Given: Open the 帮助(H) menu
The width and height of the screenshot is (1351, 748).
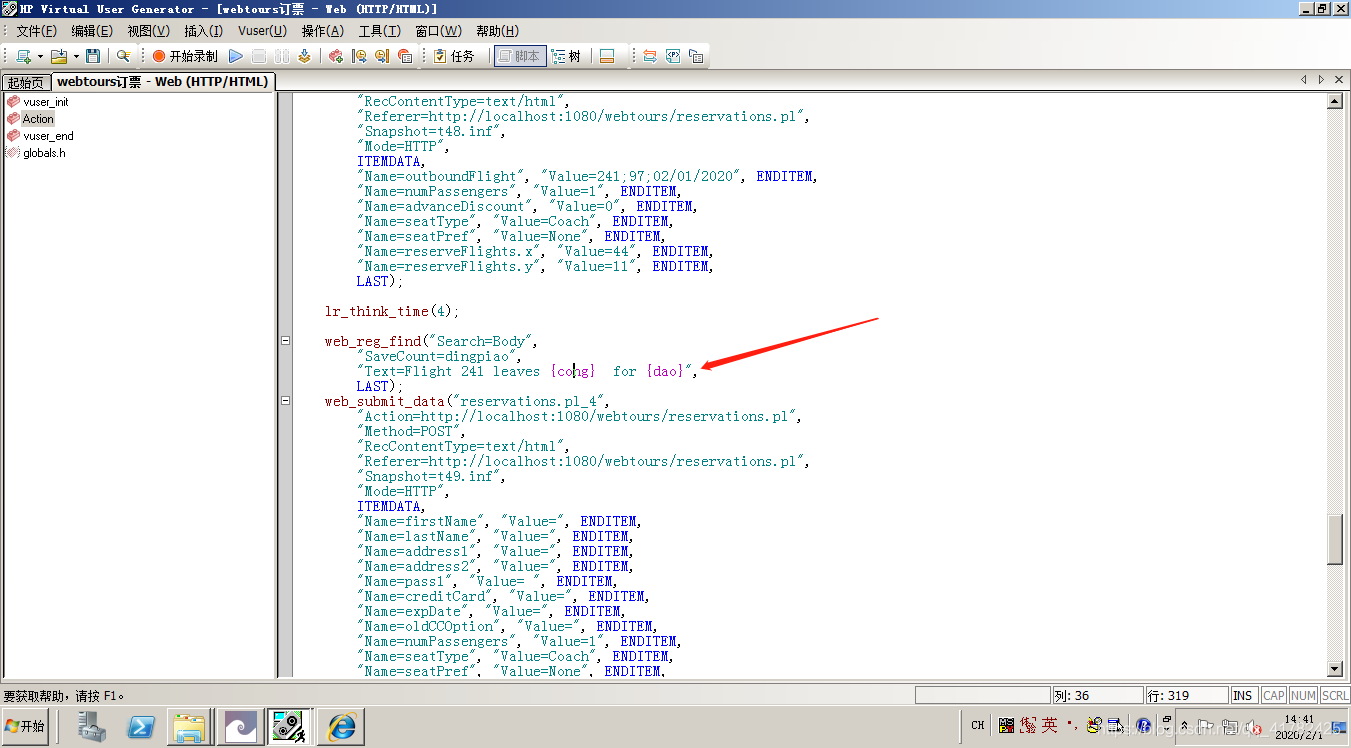Looking at the screenshot, I should 497,31.
